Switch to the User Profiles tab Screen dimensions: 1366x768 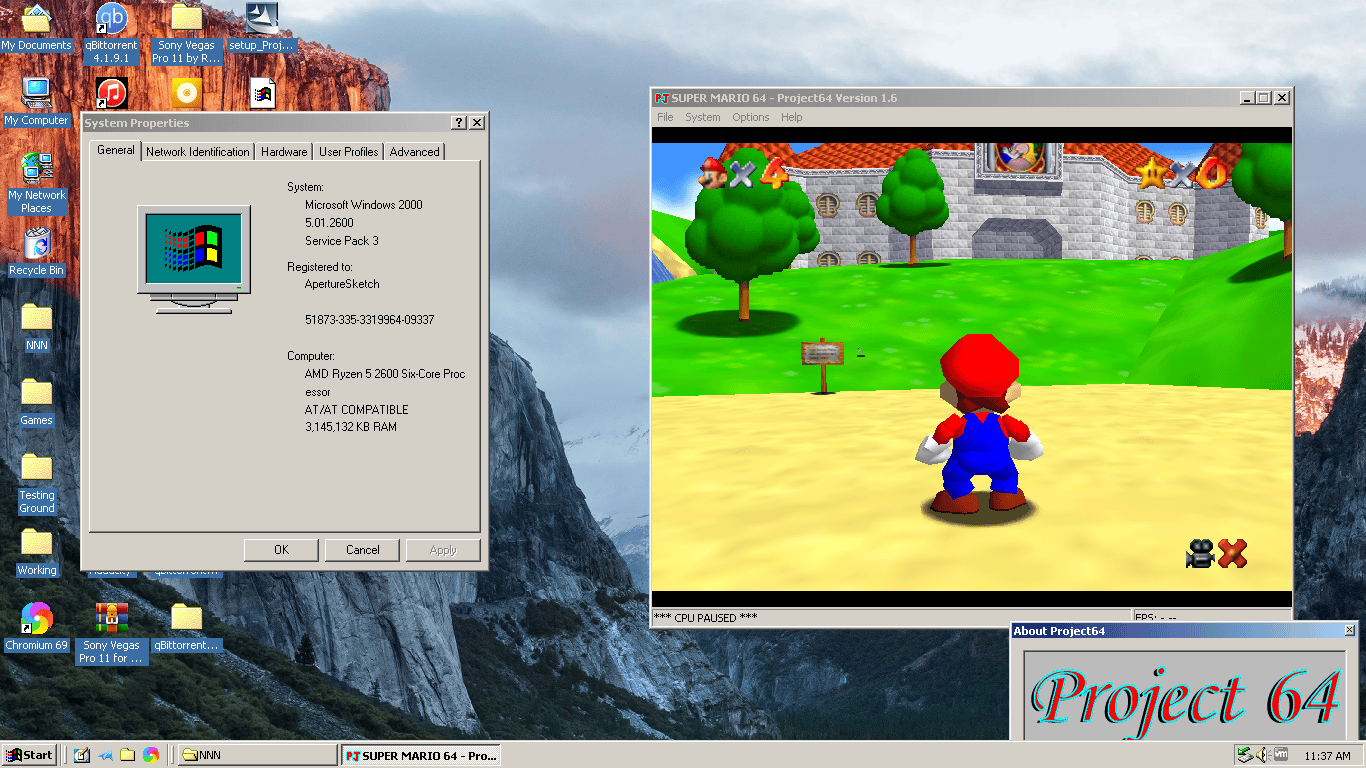(x=348, y=152)
